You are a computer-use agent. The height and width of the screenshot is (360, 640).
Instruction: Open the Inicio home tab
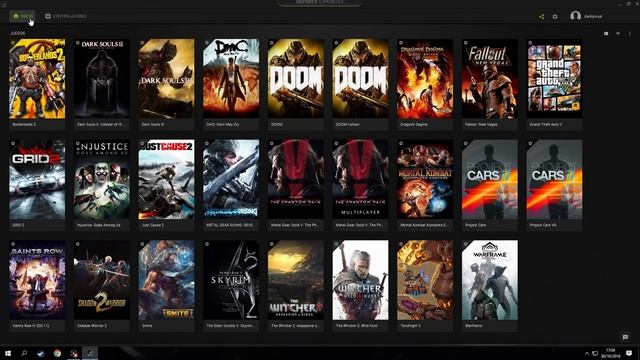pyautogui.click(x=23, y=16)
